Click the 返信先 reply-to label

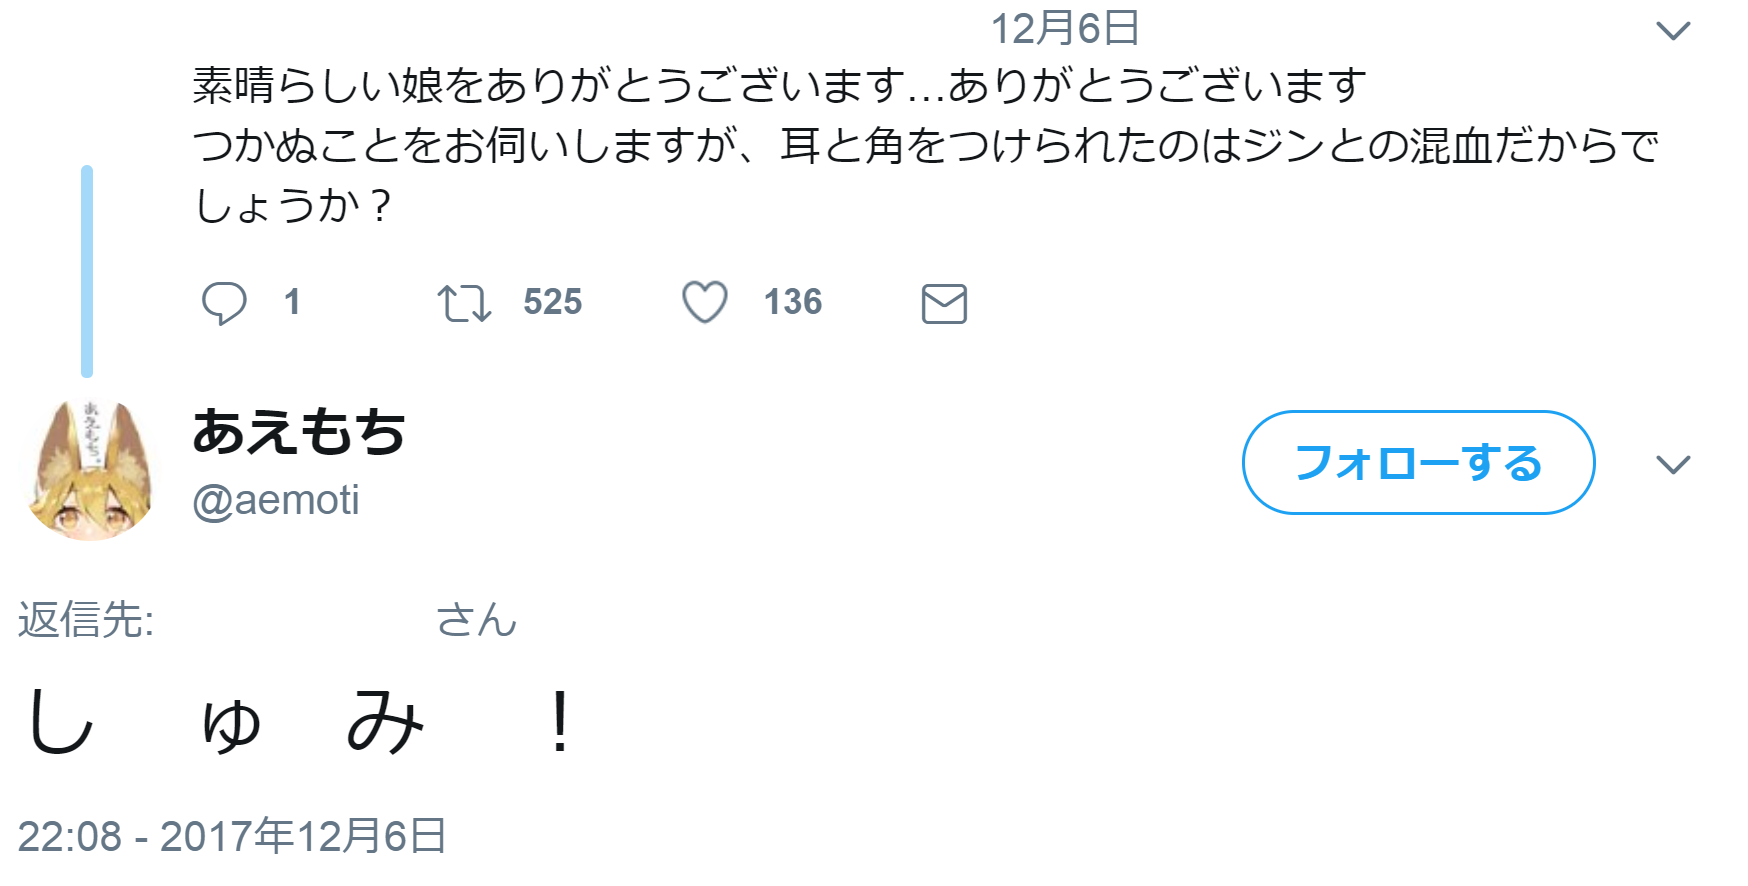click(86, 620)
